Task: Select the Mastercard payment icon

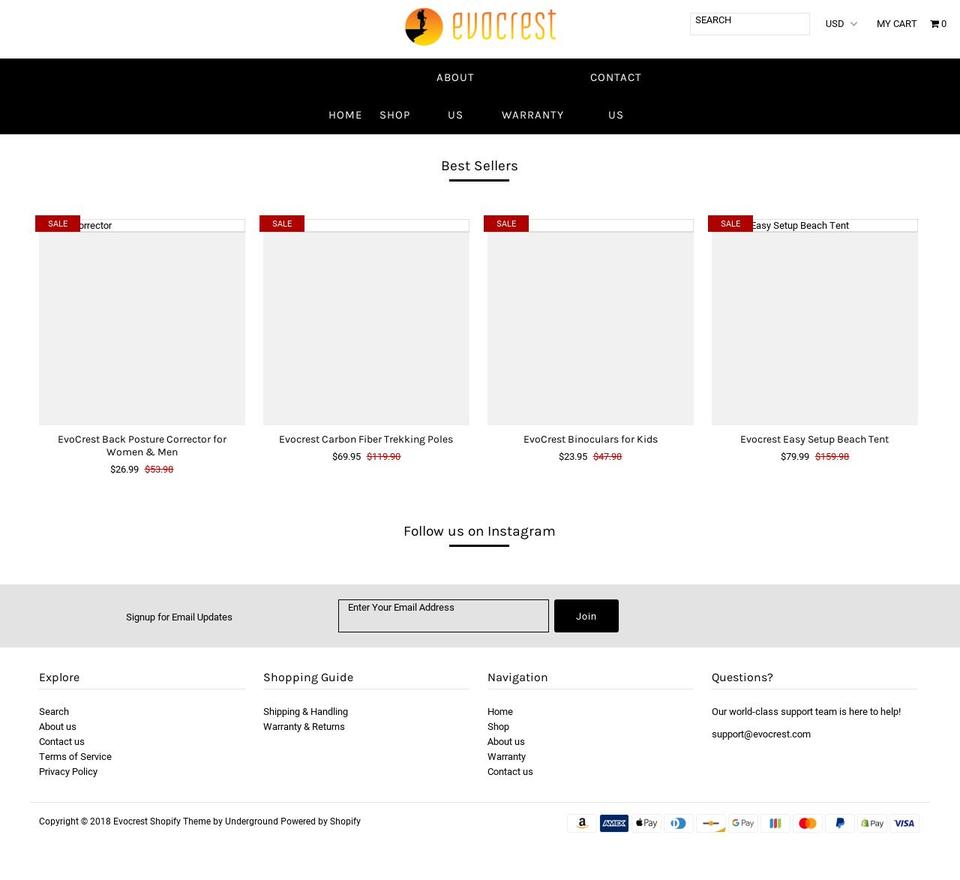Action: coord(808,823)
